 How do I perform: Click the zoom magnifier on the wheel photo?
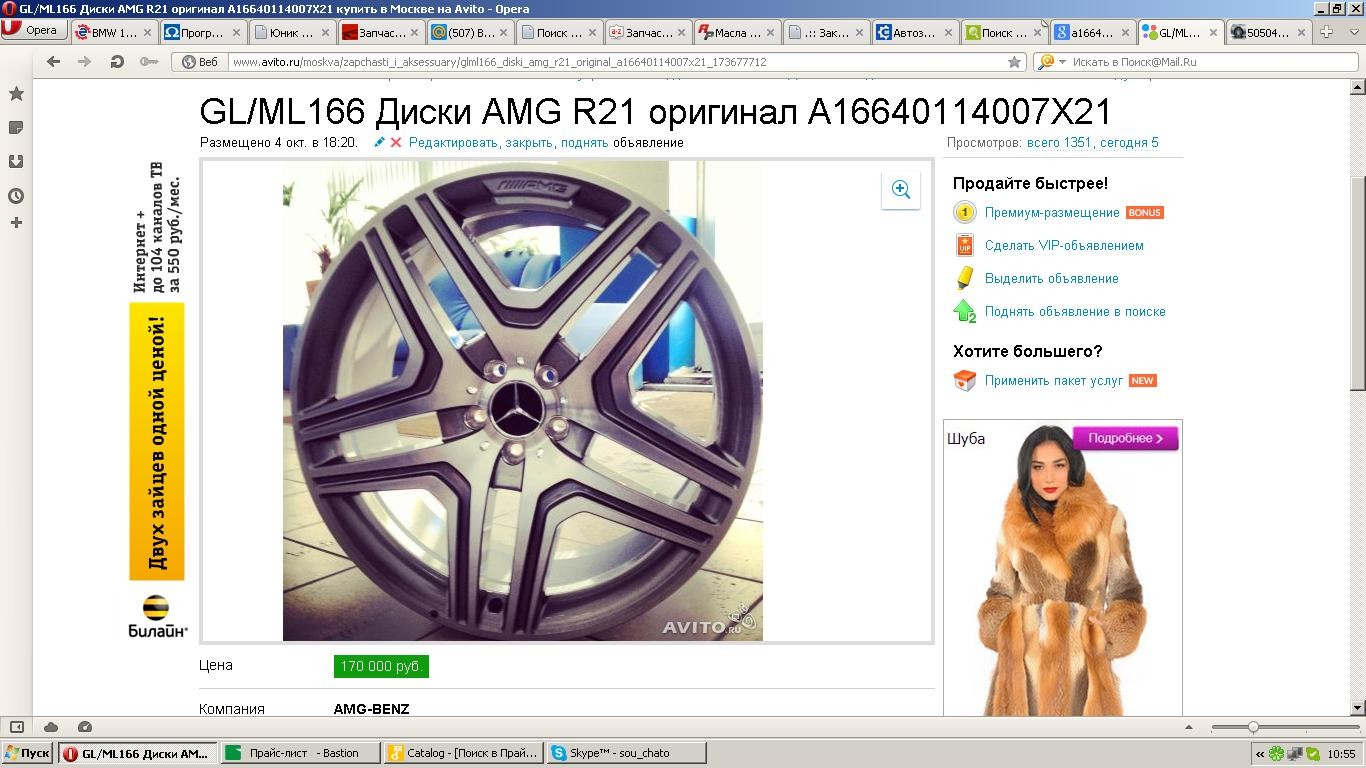pyautogui.click(x=900, y=190)
